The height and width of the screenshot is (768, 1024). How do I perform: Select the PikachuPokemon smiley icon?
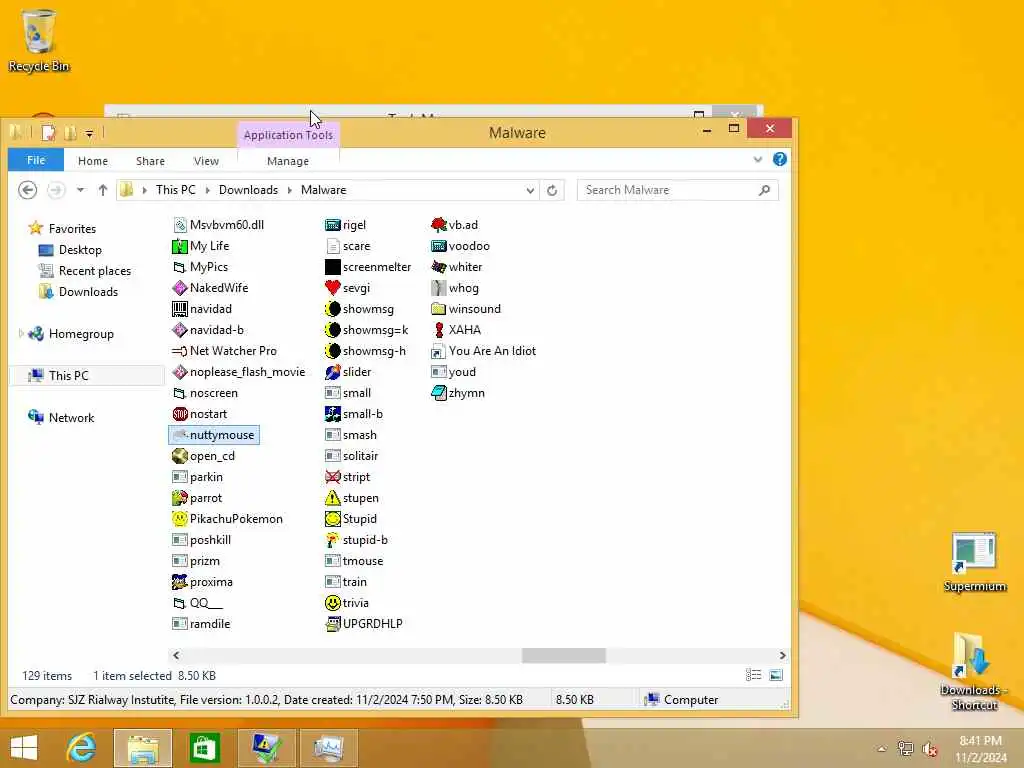180,519
